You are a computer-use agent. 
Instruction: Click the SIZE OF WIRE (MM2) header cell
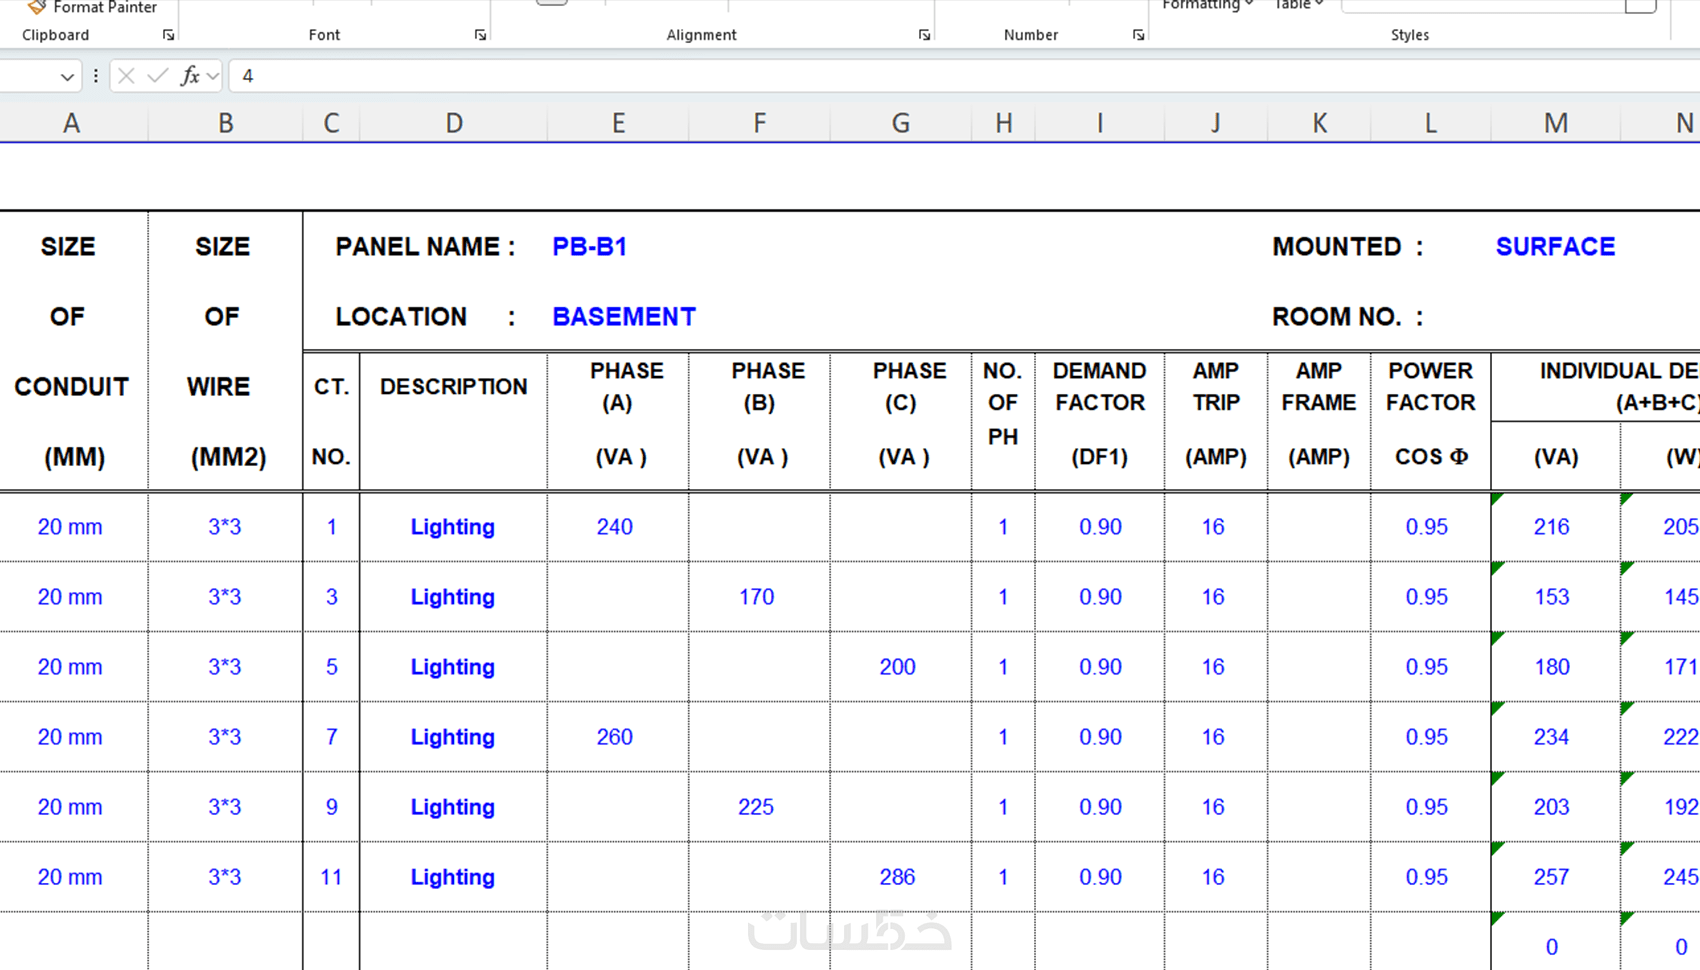226,351
